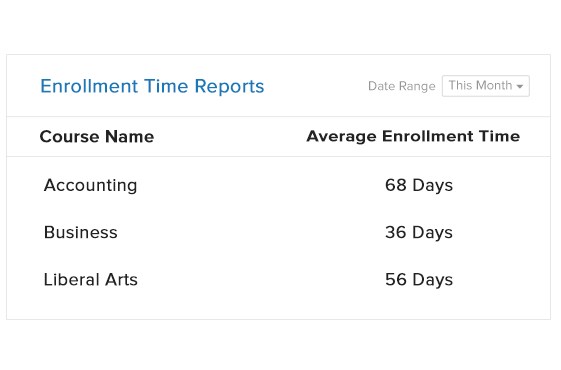Select the Course Name column header
The height and width of the screenshot is (370, 561).
click(97, 136)
